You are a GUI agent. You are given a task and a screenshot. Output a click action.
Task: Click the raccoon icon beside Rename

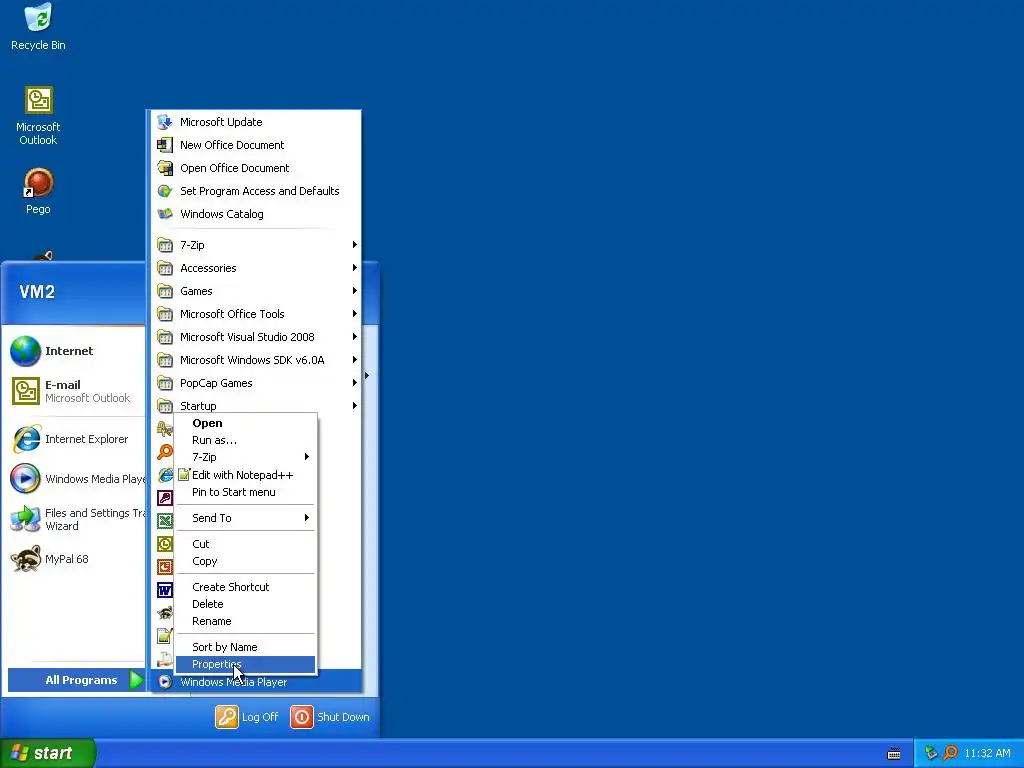click(x=165, y=613)
